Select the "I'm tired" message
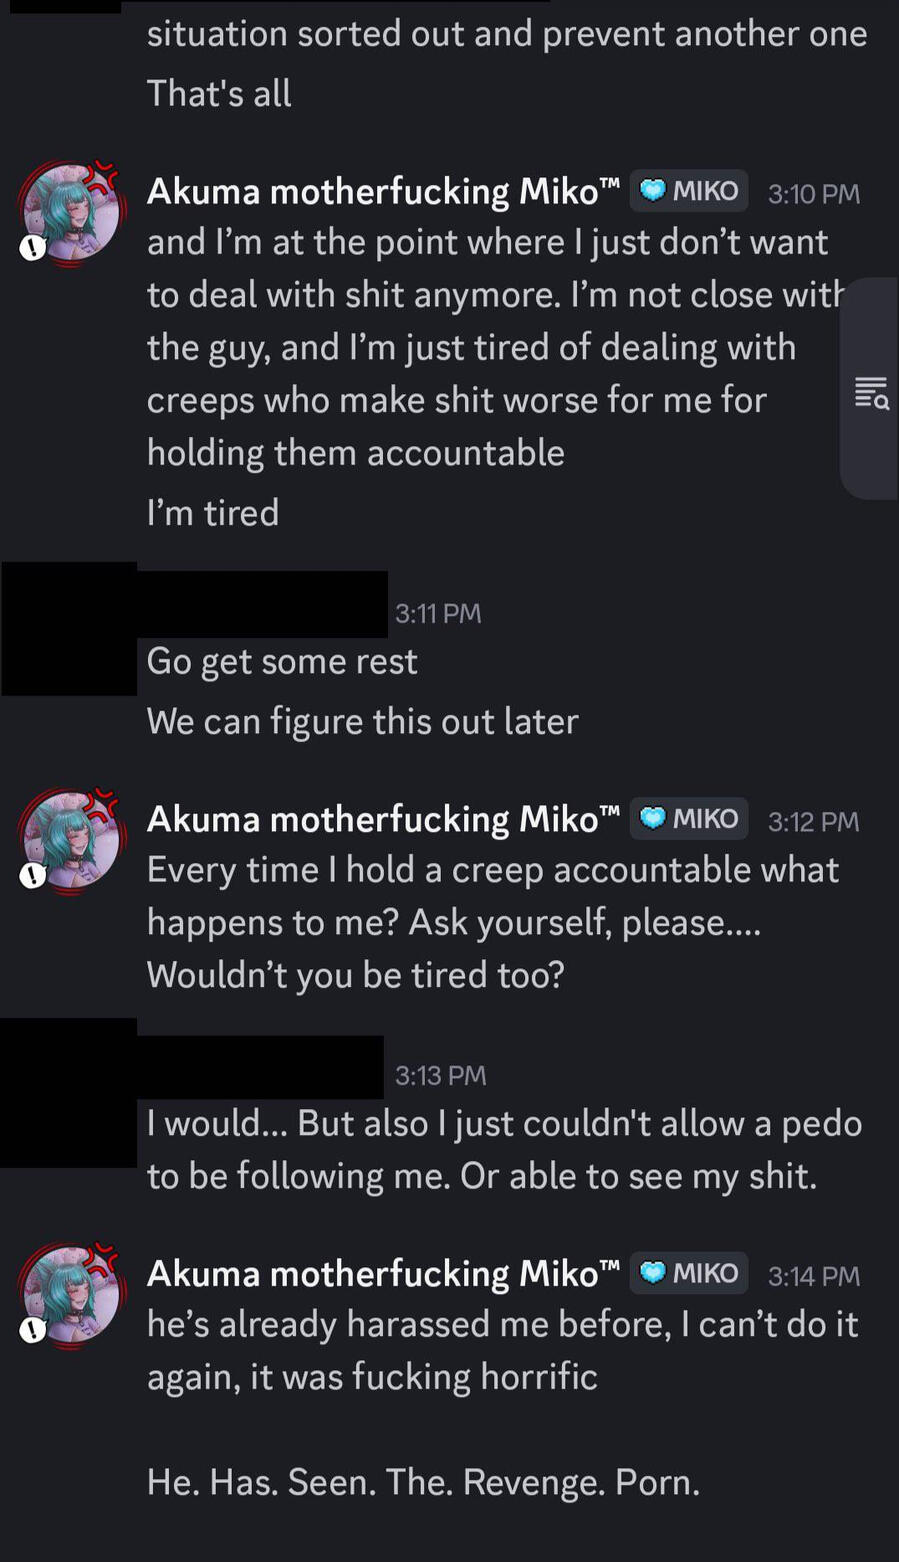Screen dimensions: 899x1562 click(213, 513)
